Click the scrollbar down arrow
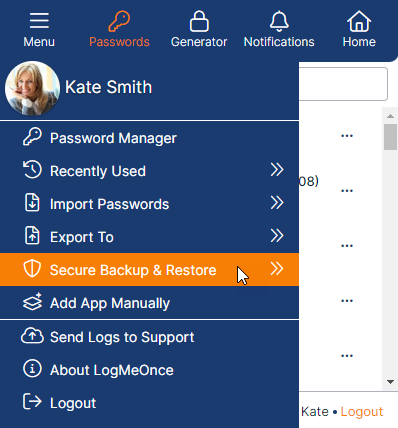 pos(390,382)
